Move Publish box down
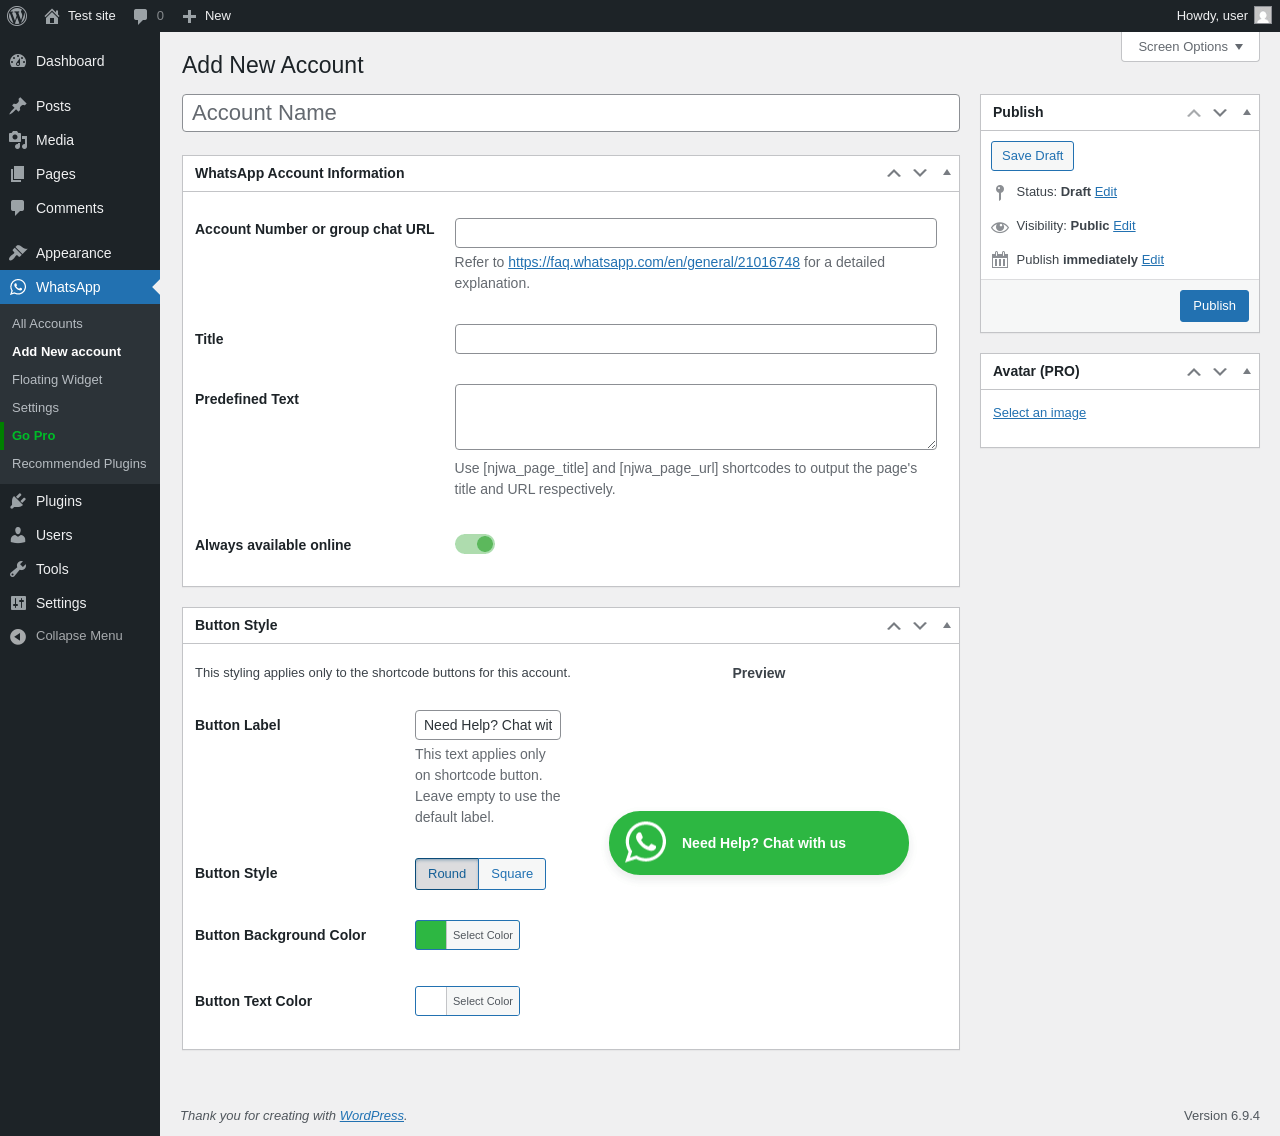Viewport: 1280px width, 1136px height. [1220, 112]
